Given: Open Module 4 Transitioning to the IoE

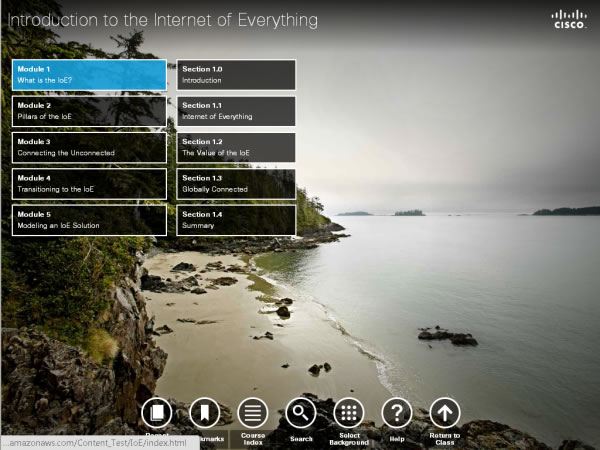Looking at the screenshot, I should pyautogui.click(x=89, y=184).
